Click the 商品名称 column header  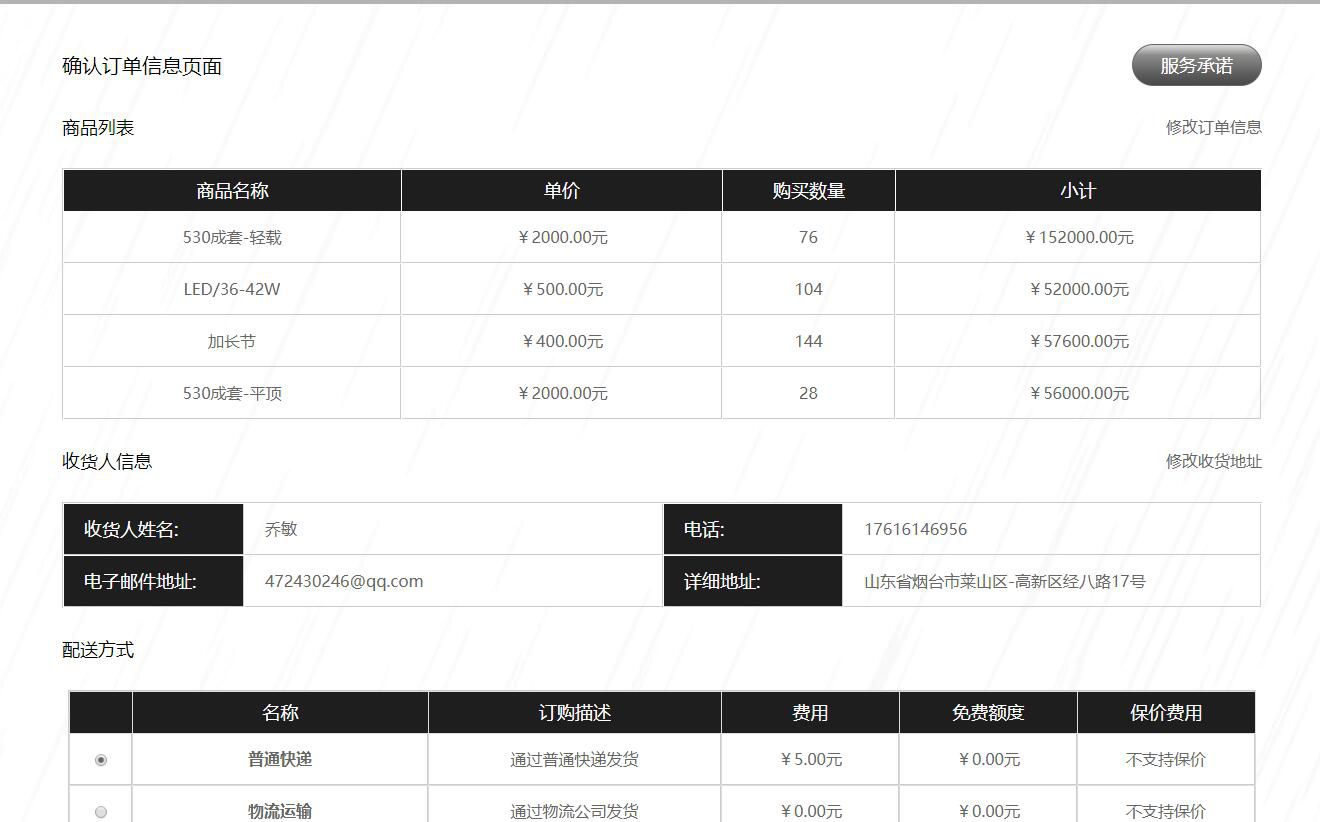click(x=232, y=190)
